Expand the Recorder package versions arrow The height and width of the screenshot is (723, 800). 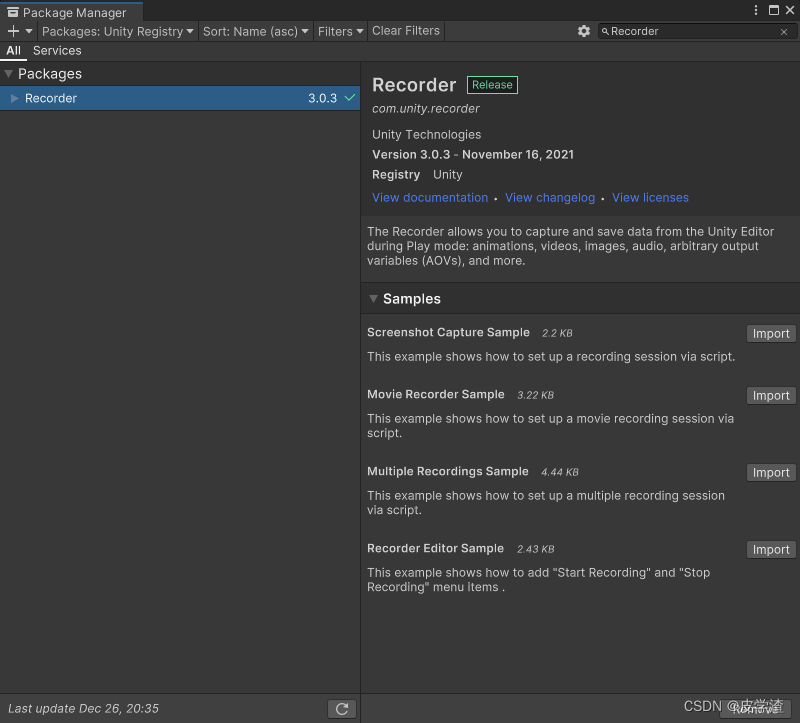(14, 98)
